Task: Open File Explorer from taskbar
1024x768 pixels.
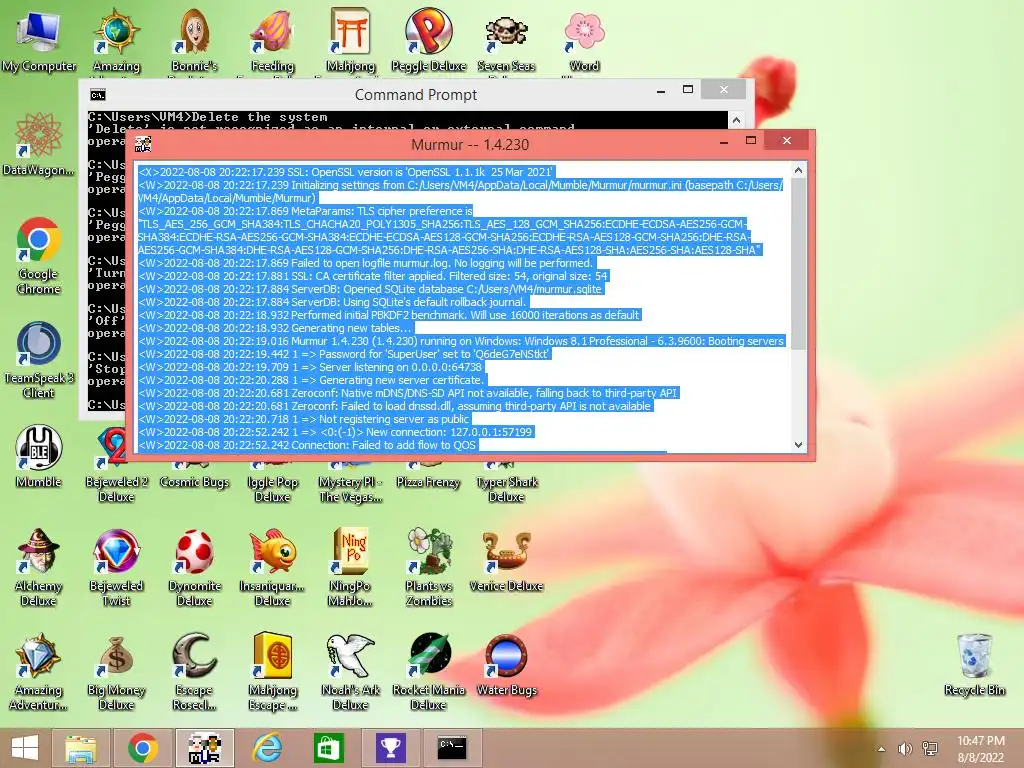Action: tap(80, 748)
